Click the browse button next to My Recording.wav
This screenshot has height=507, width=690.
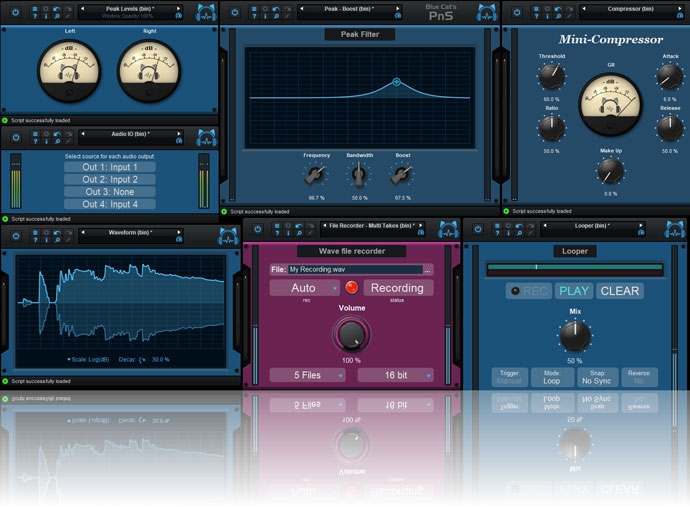pos(428,270)
